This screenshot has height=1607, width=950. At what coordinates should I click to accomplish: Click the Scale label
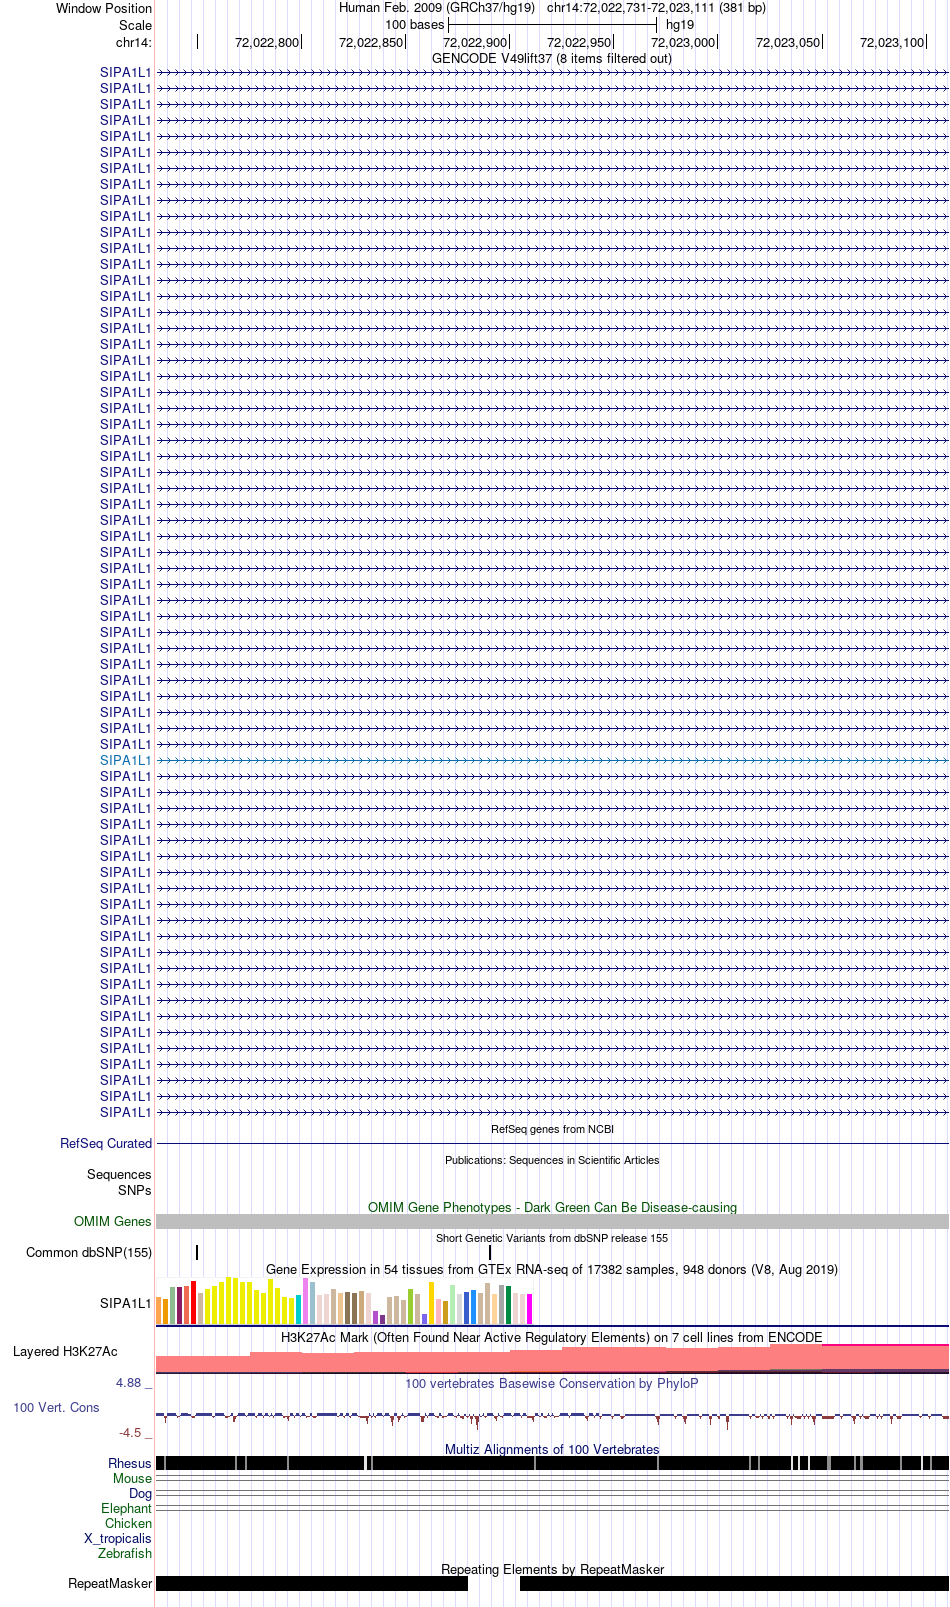135,25
